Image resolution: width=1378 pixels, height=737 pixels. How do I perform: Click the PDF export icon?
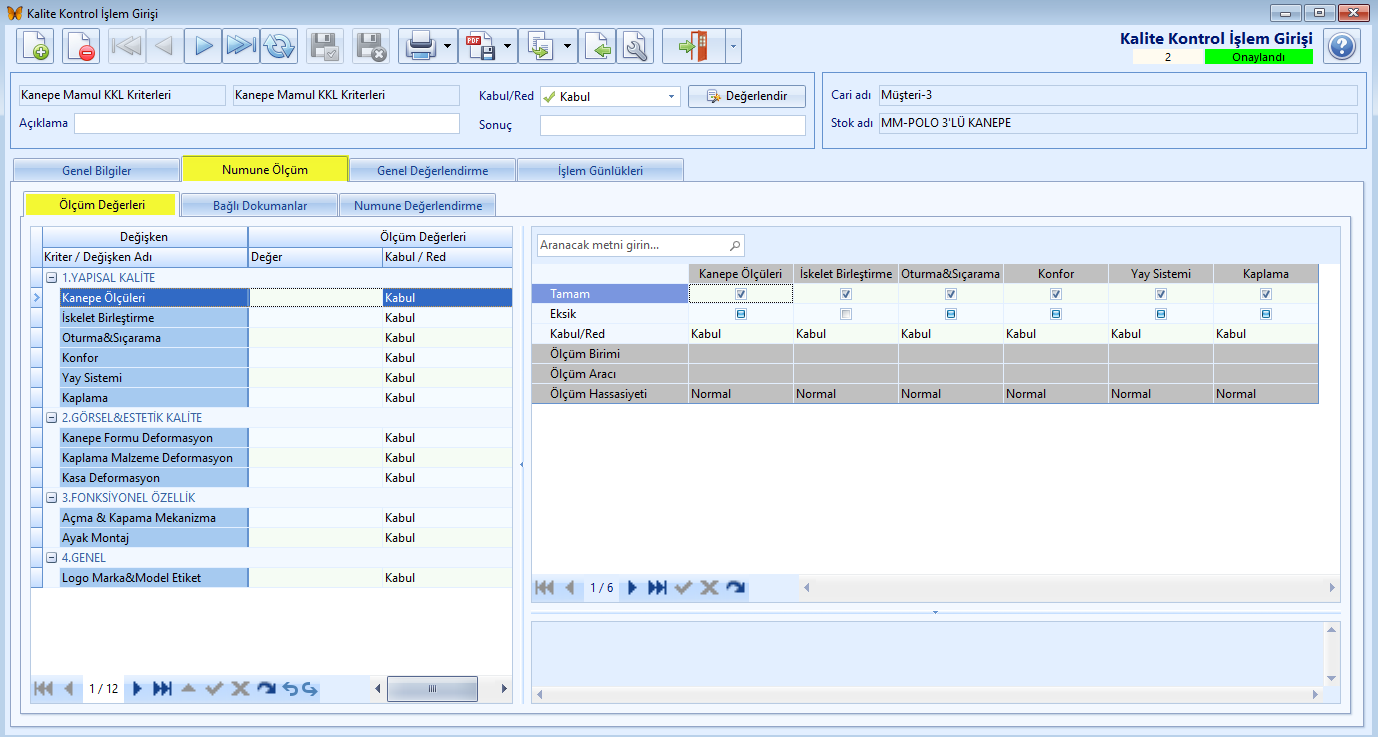pyautogui.click(x=481, y=46)
